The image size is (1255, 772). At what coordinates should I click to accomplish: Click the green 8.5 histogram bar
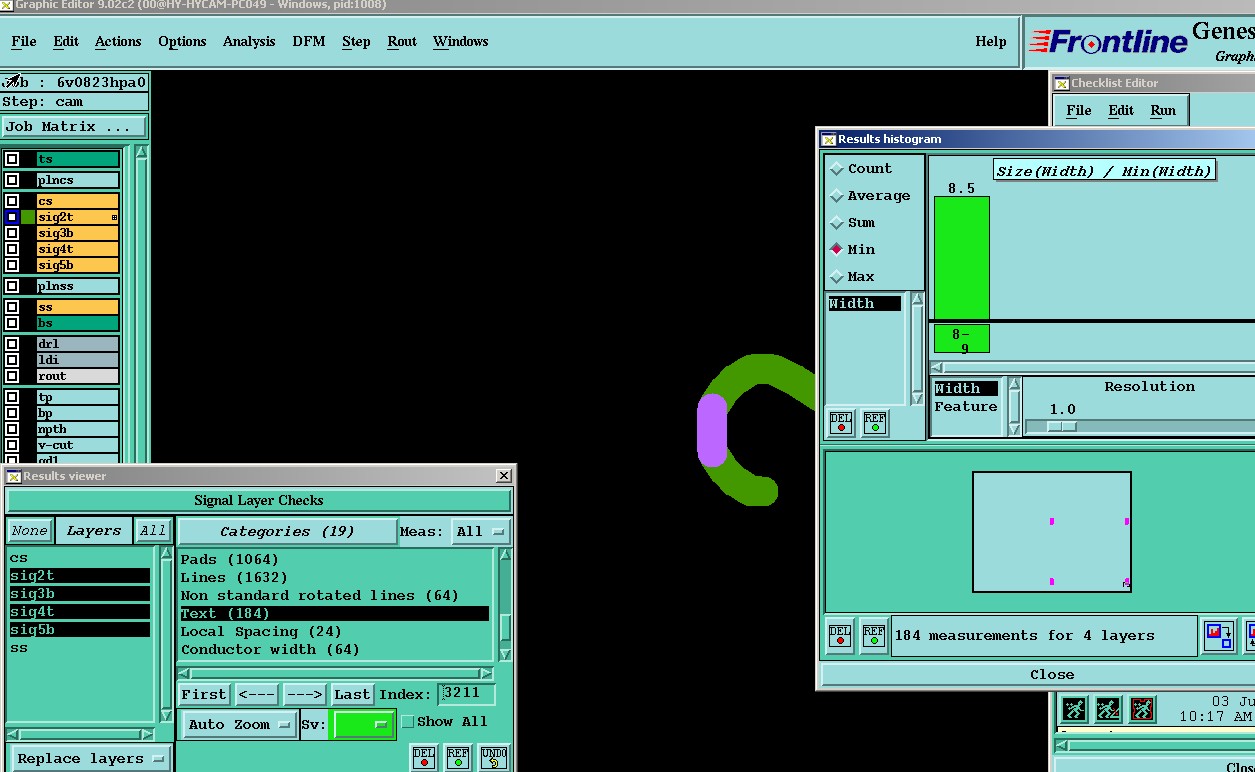(x=961, y=258)
